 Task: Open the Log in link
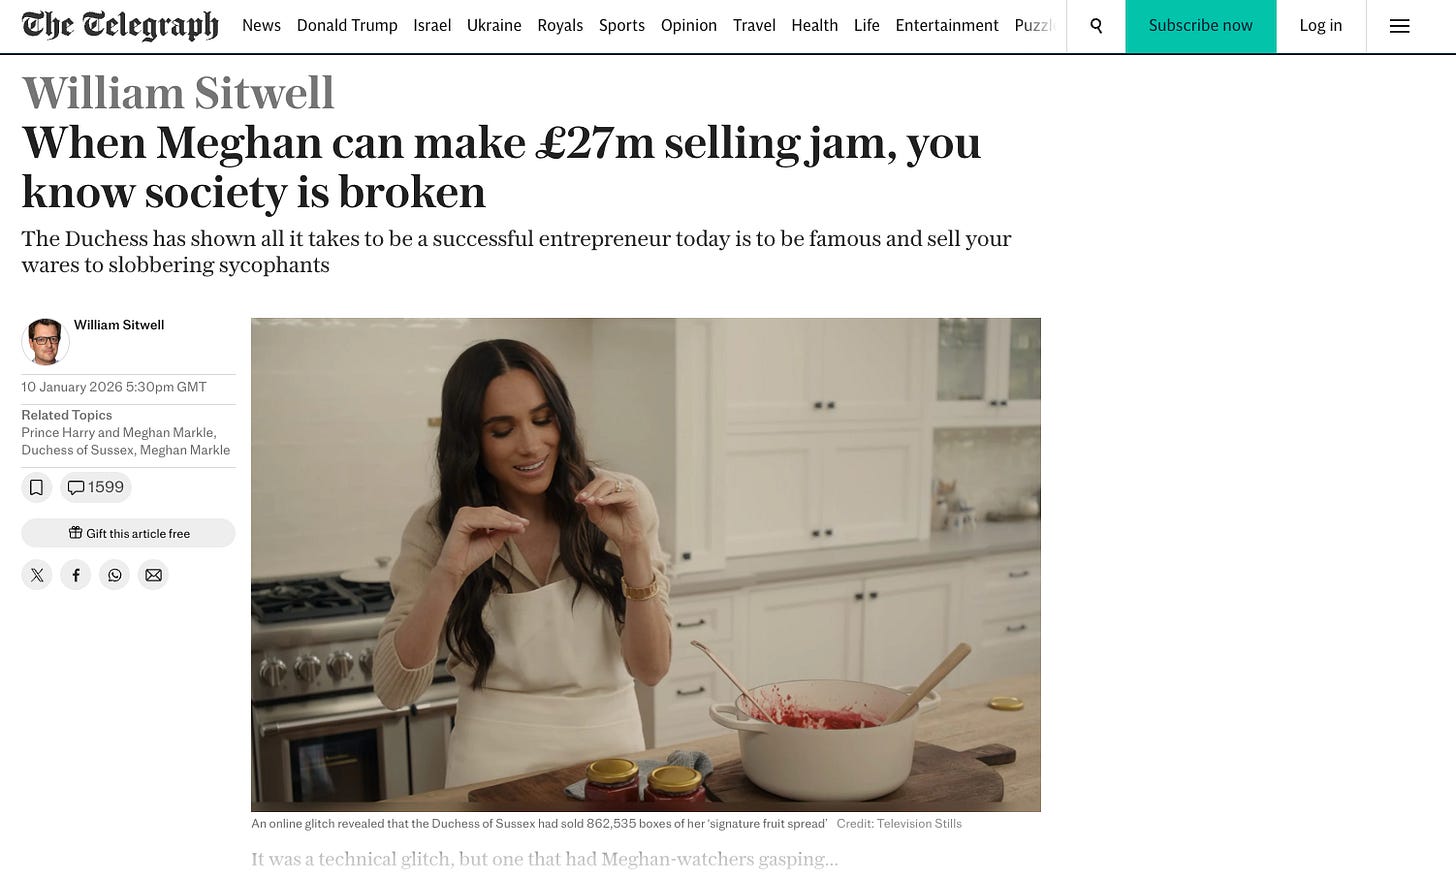[x=1320, y=26]
